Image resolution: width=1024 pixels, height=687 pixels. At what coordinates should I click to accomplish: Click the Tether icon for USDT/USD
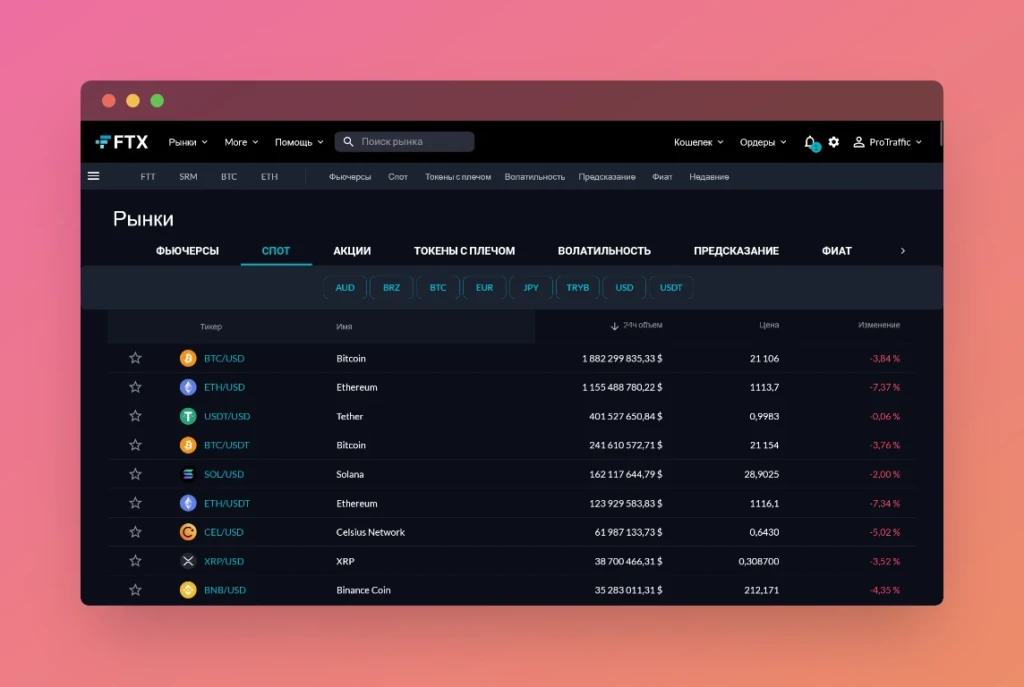pos(188,416)
